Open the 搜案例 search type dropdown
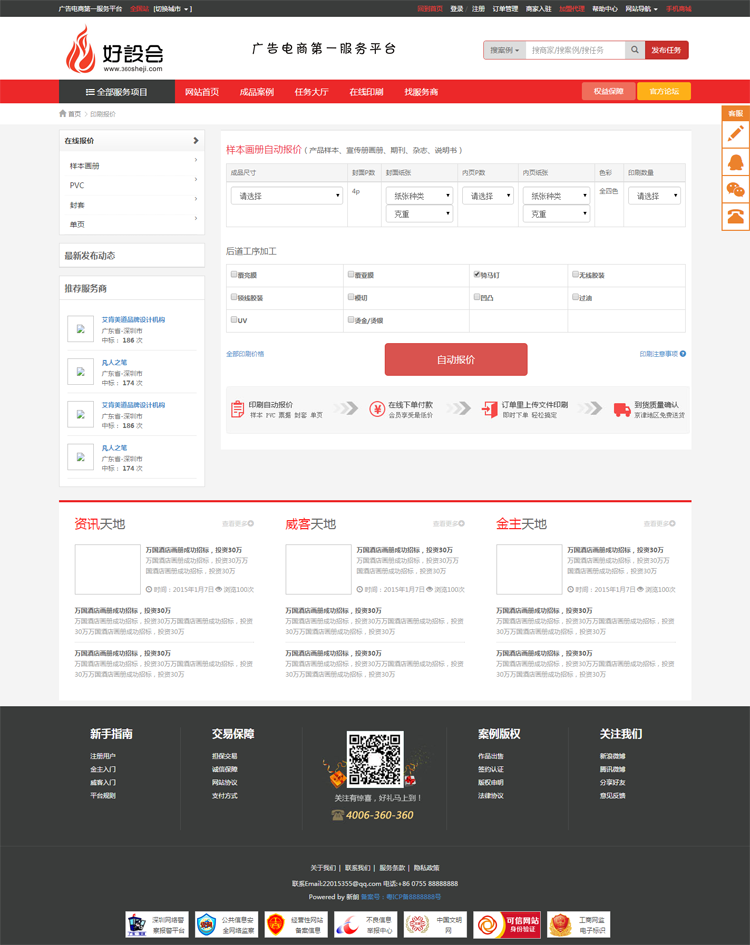 [x=505, y=50]
